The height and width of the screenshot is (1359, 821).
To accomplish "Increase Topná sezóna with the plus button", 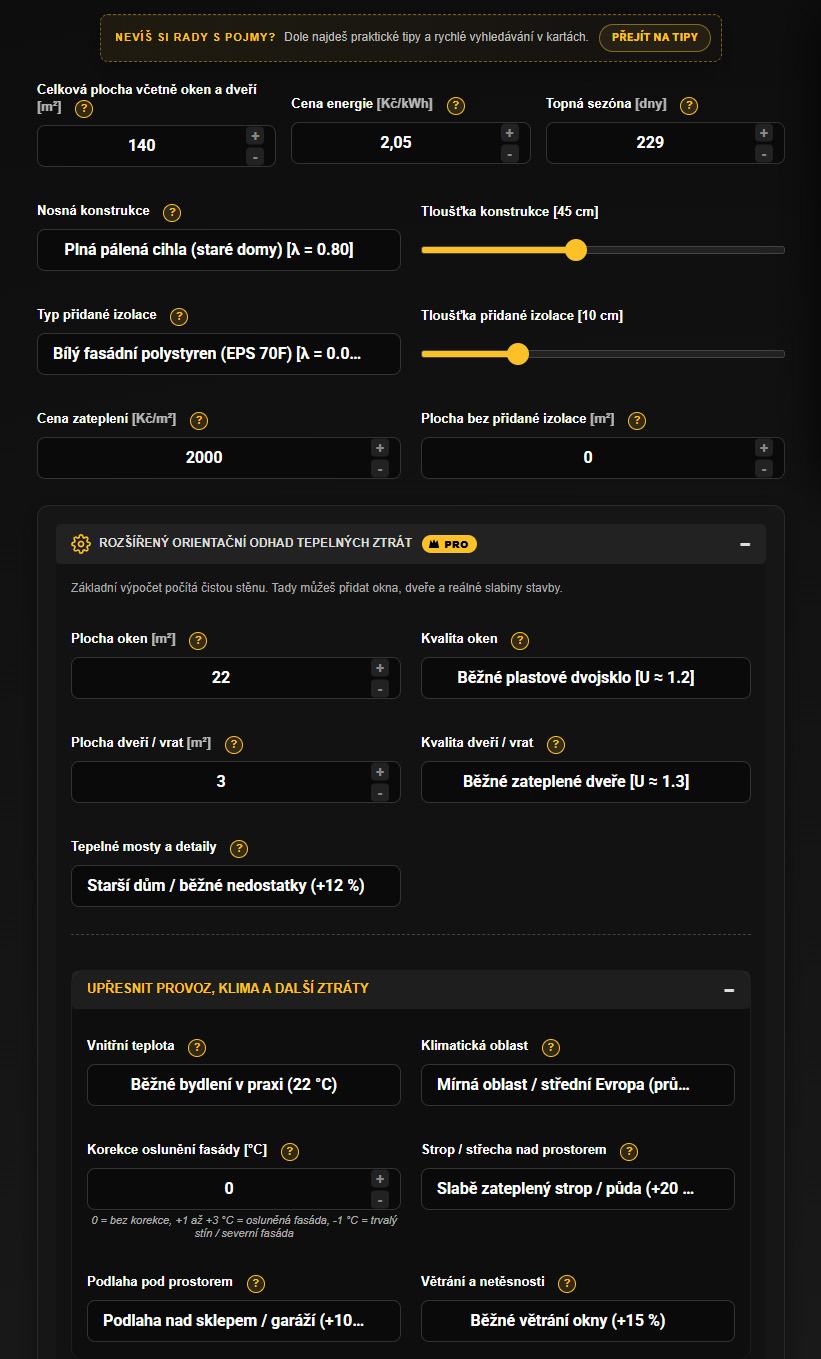I will click(x=764, y=133).
